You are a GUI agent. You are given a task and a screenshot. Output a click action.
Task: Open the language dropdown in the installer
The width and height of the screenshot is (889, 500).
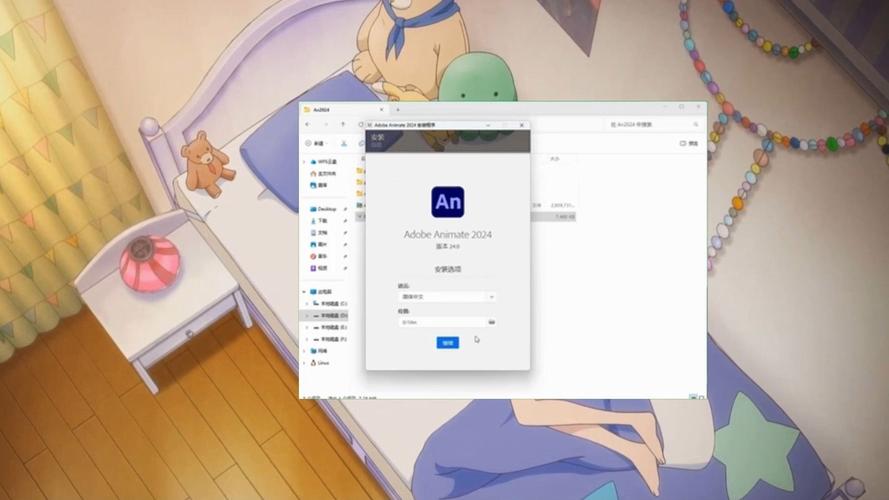tap(447, 296)
